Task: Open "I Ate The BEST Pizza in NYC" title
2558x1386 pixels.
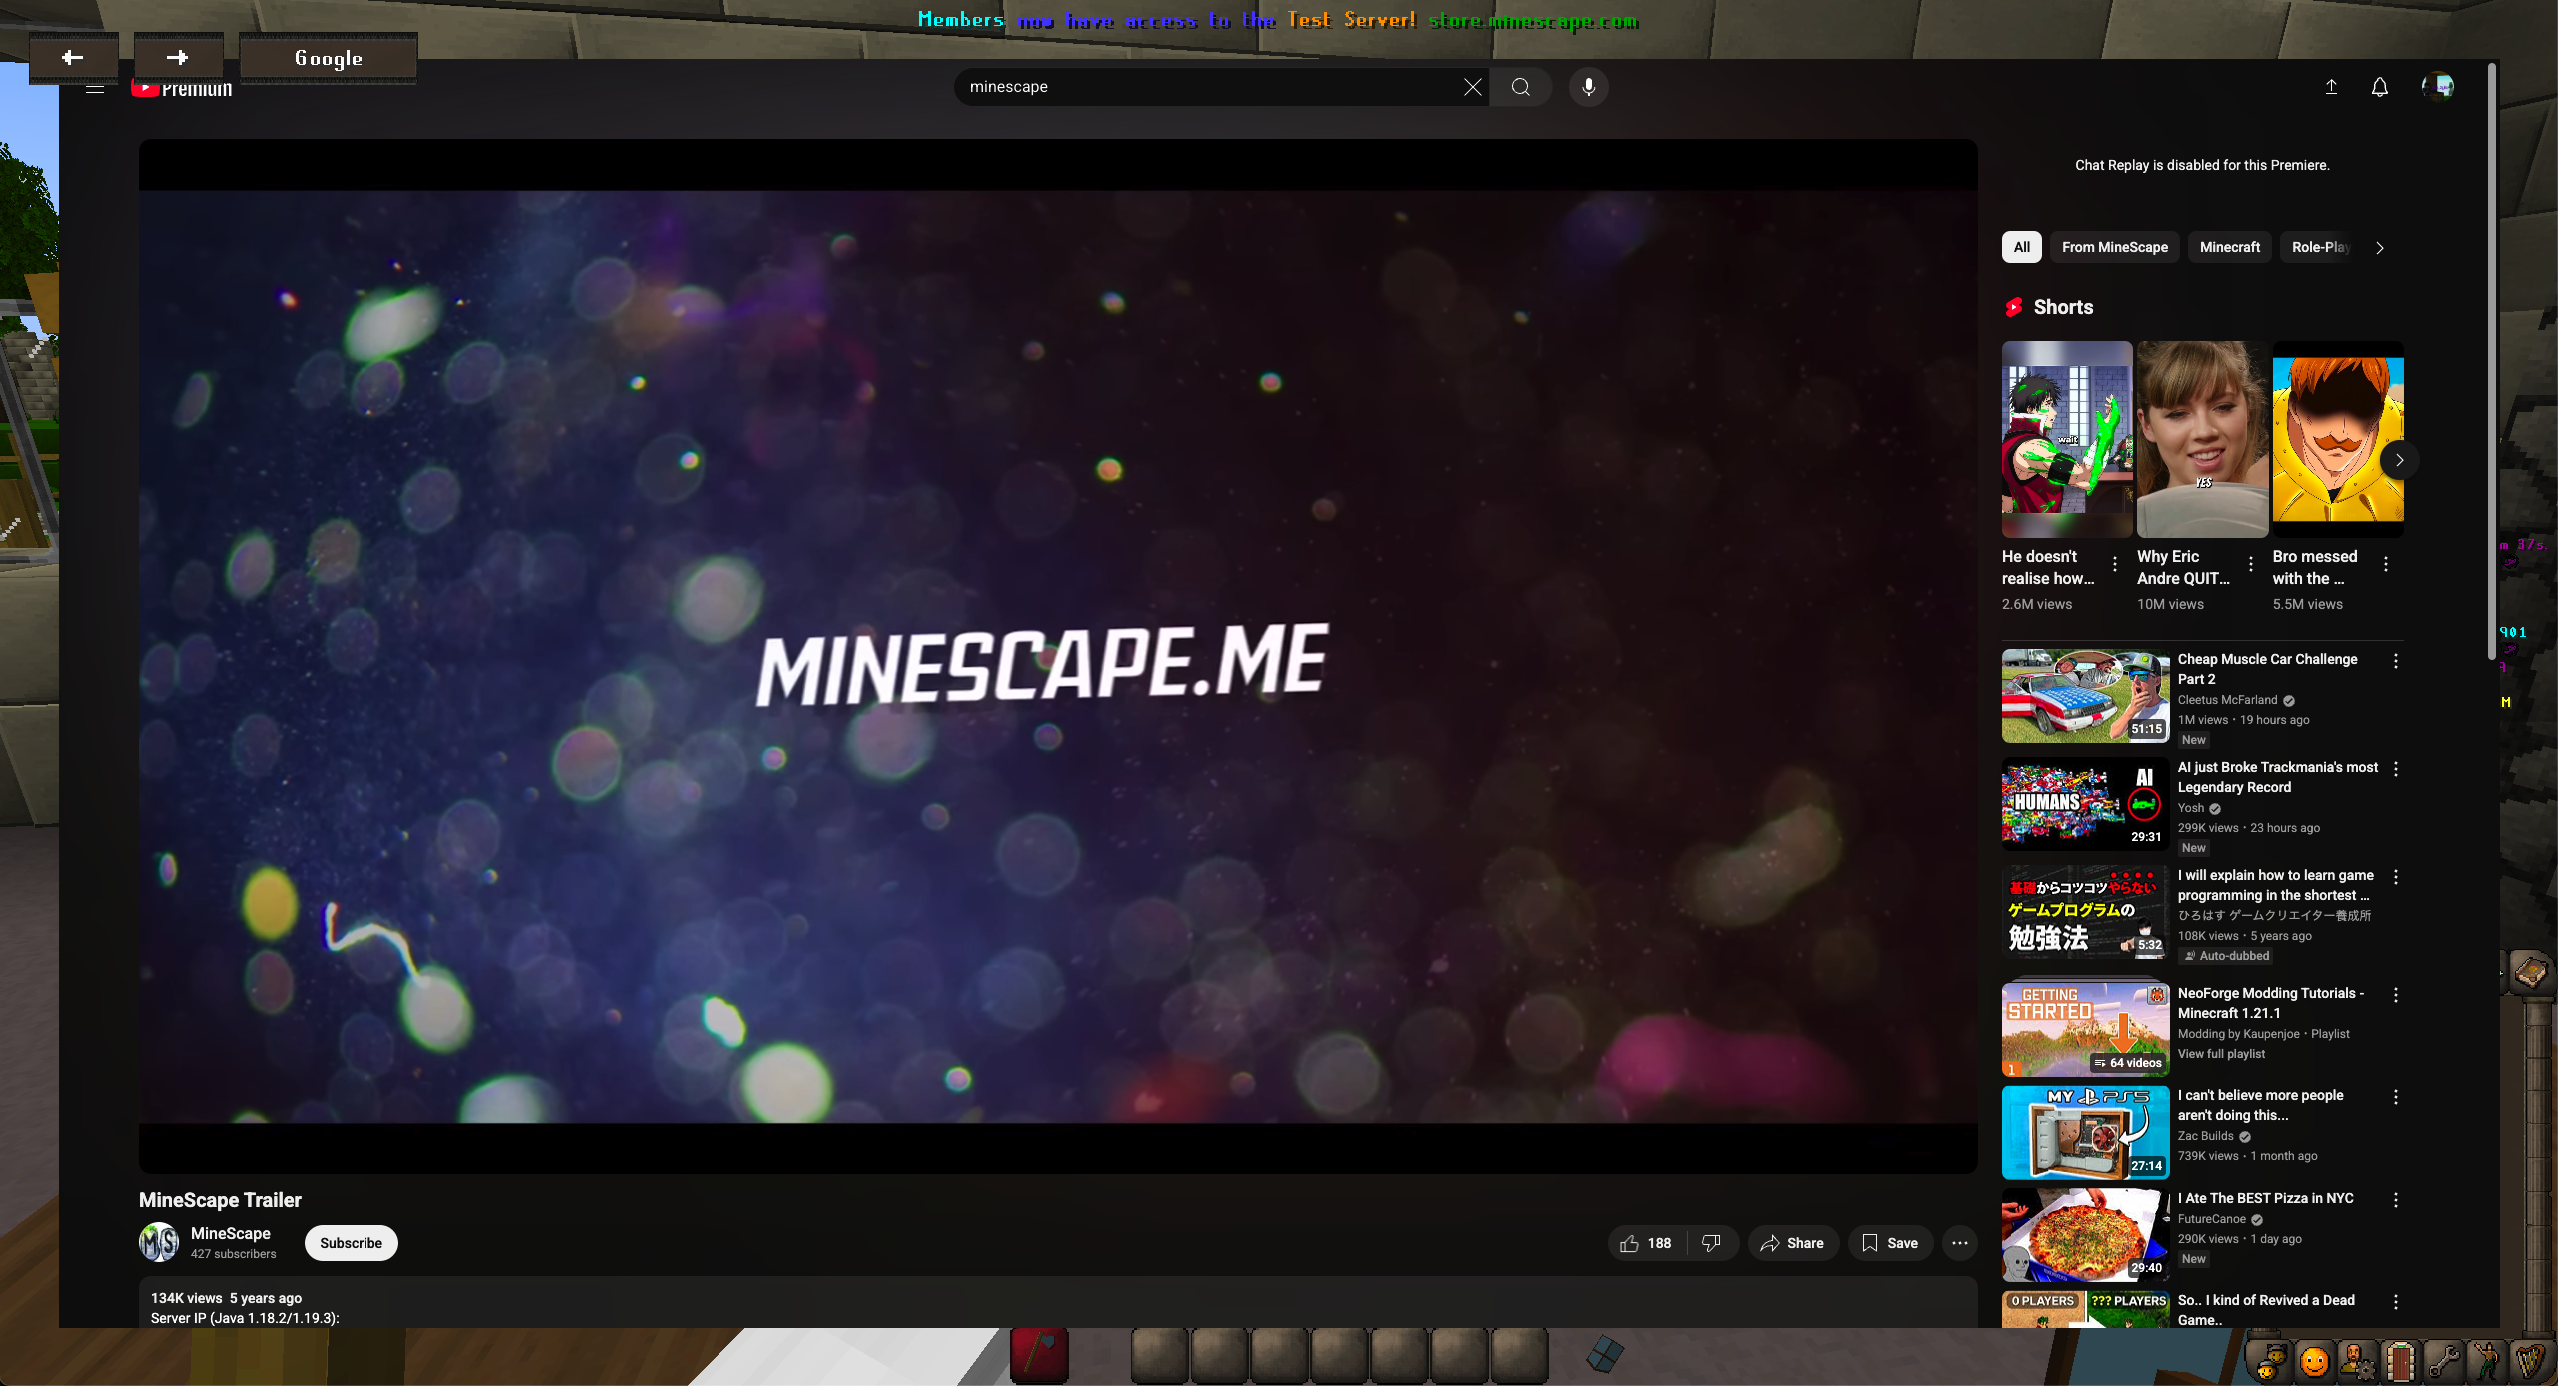Action: click(x=2265, y=1198)
